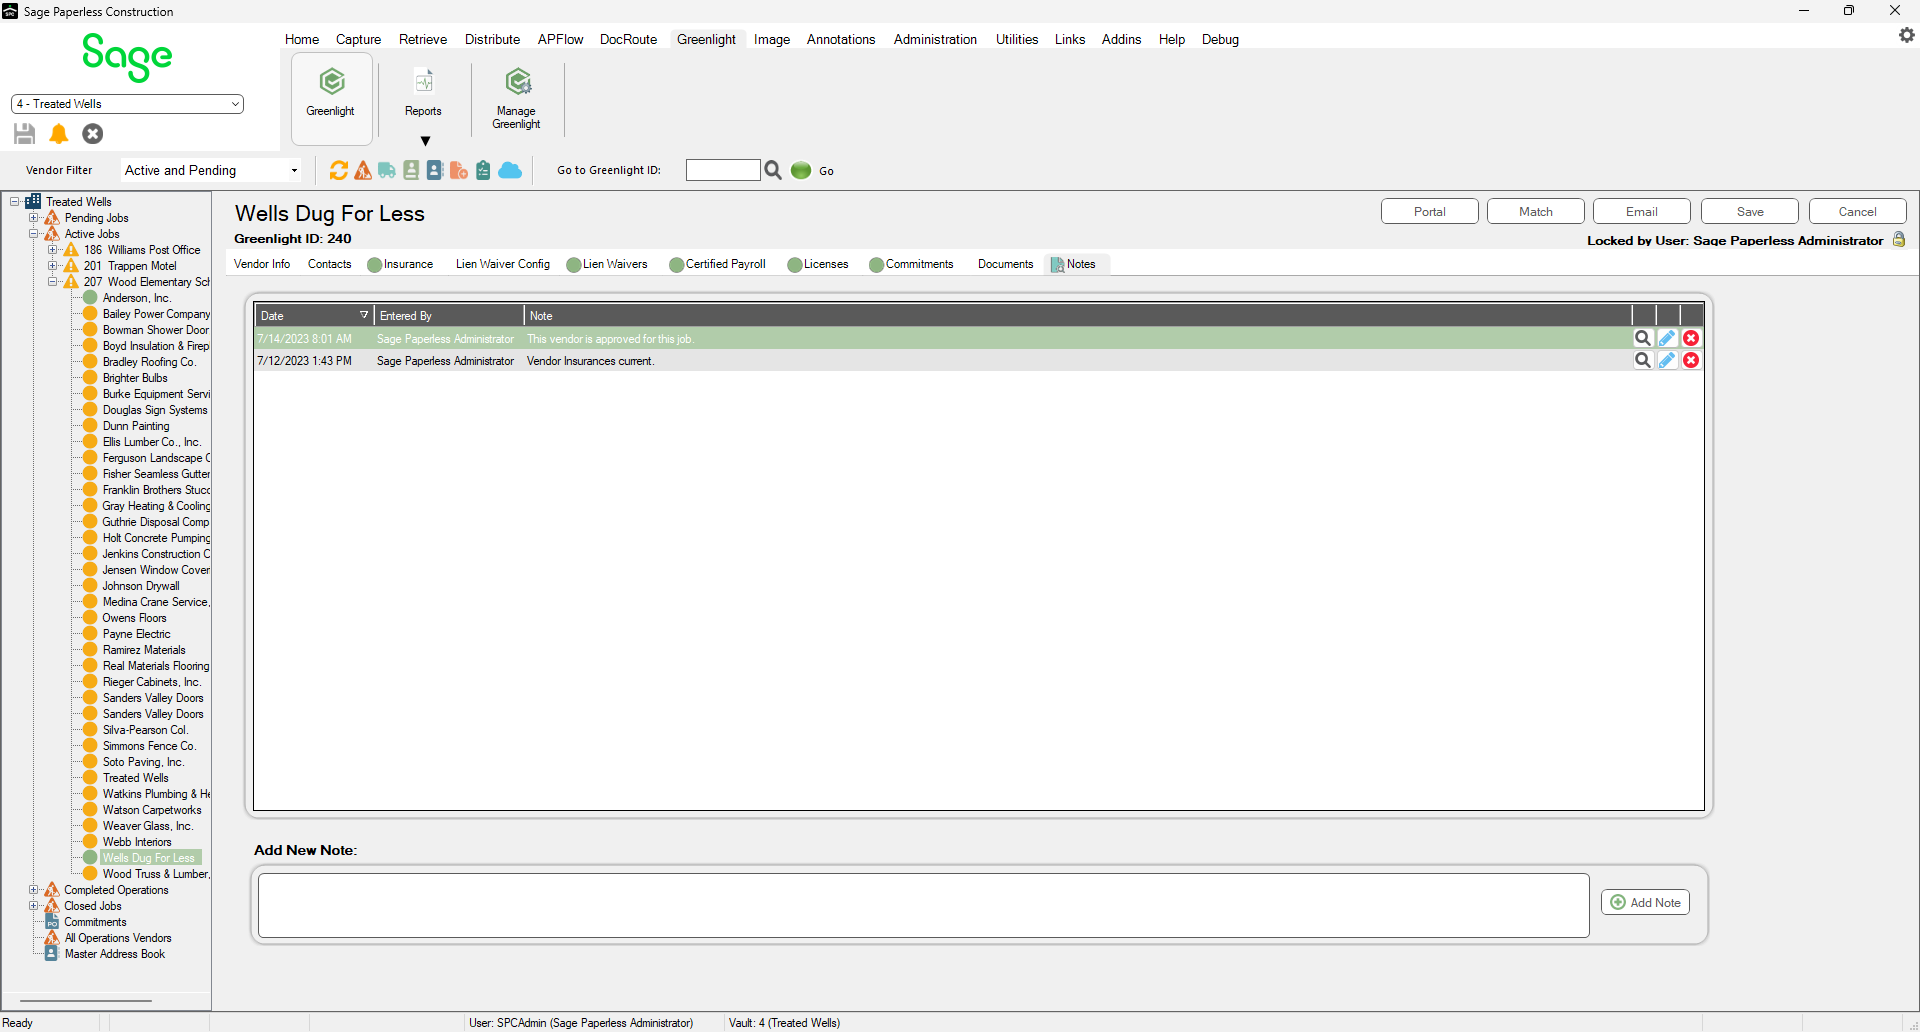View the 7/14/2023 note with its magnifier icon
The image size is (1920, 1032).
click(x=1642, y=338)
